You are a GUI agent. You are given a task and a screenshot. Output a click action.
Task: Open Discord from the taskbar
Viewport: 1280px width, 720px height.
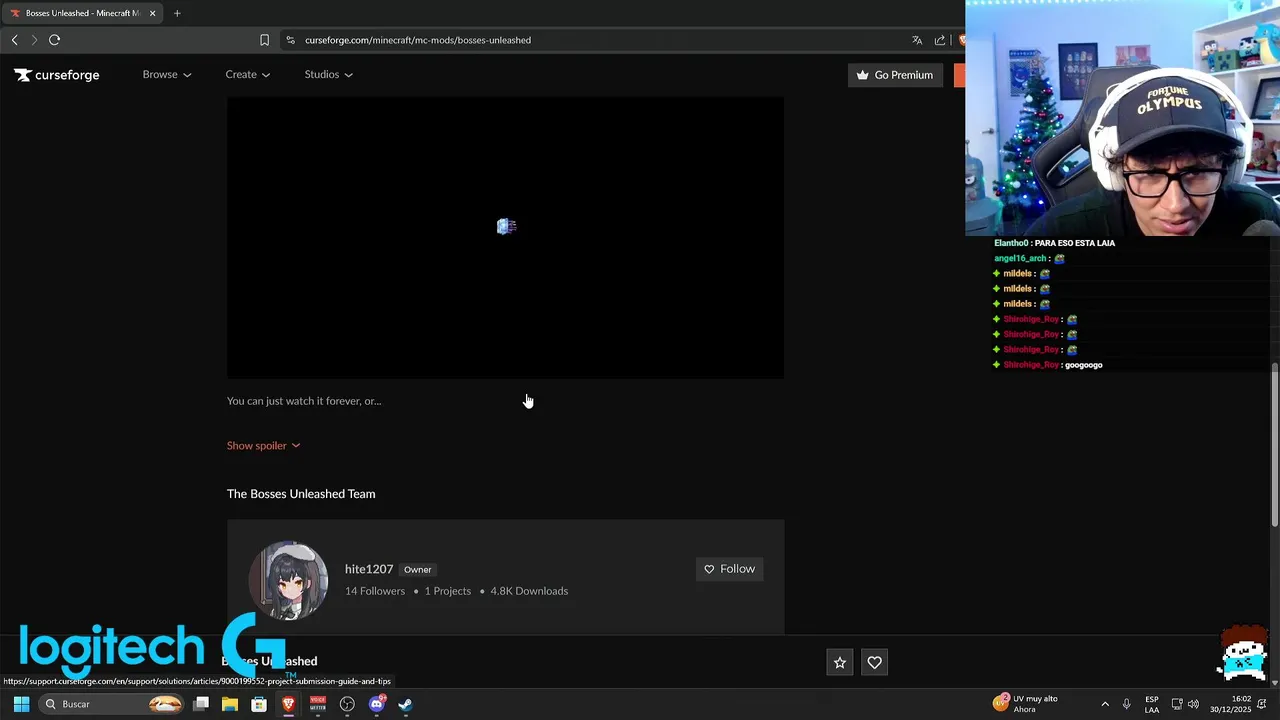(x=376, y=704)
